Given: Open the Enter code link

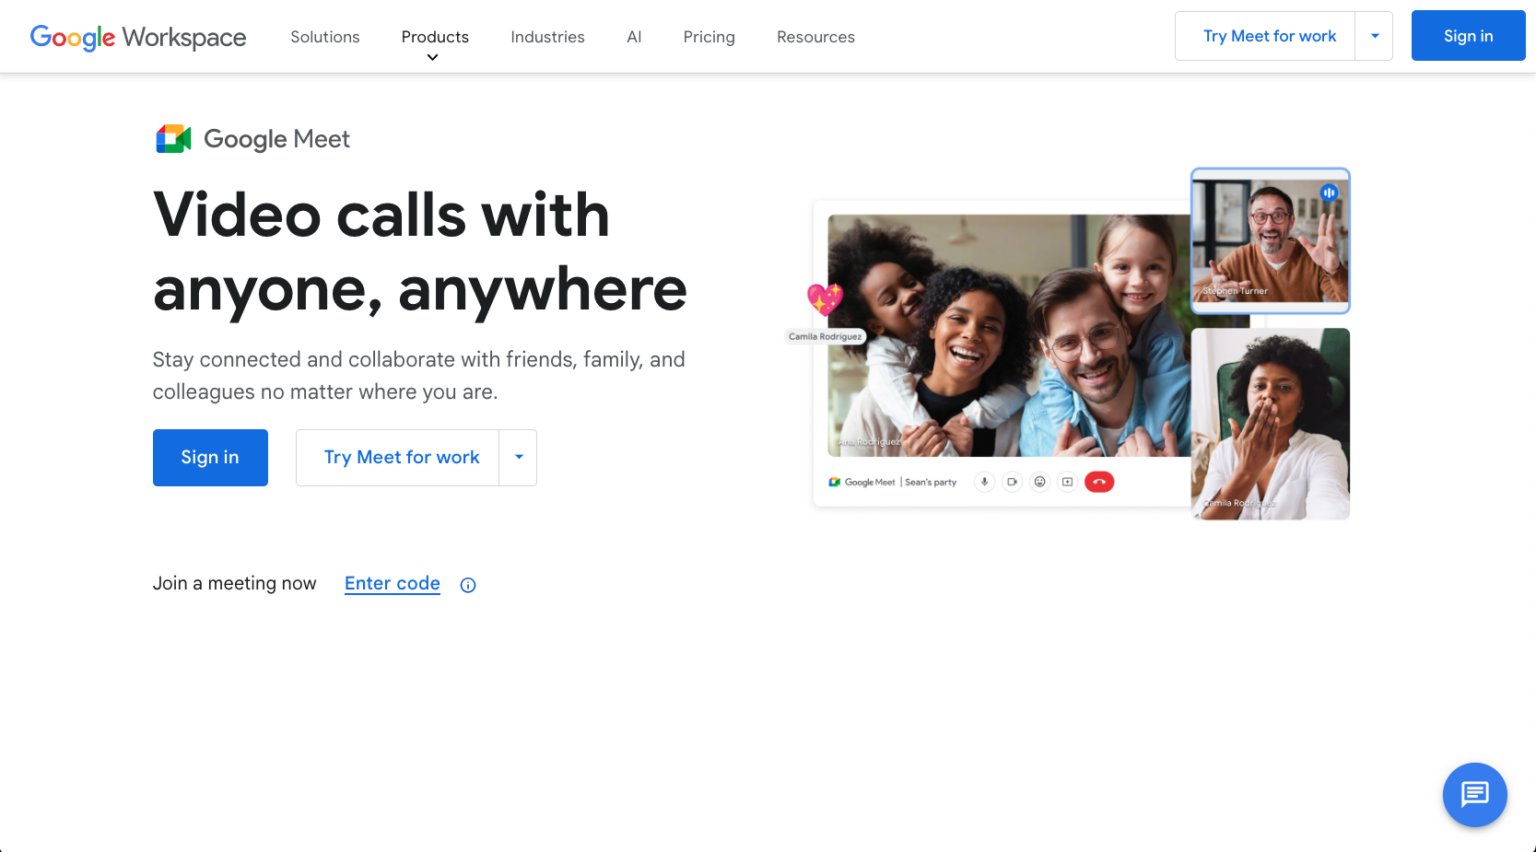Looking at the screenshot, I should pos(392,583).
